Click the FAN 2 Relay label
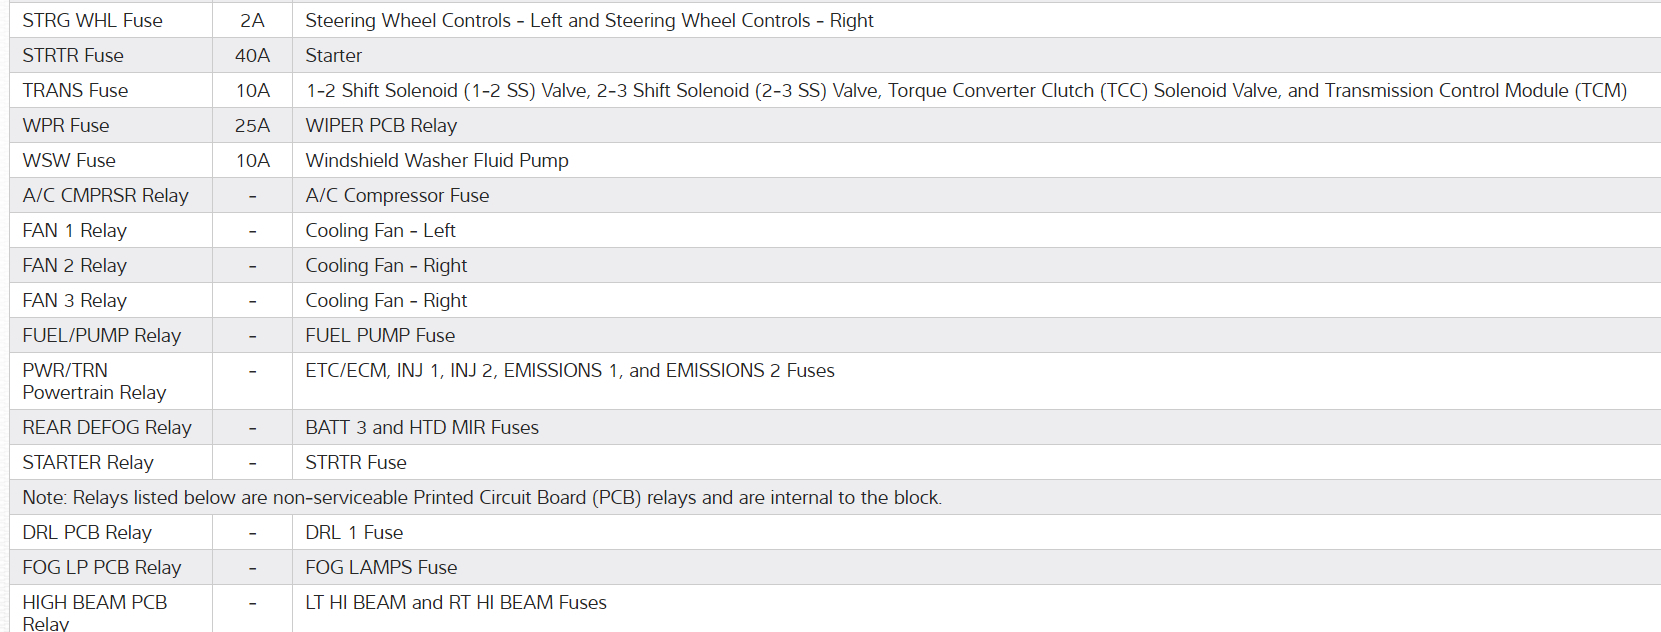Viewport: 1661px width, 632px height. tap(74, 265)
